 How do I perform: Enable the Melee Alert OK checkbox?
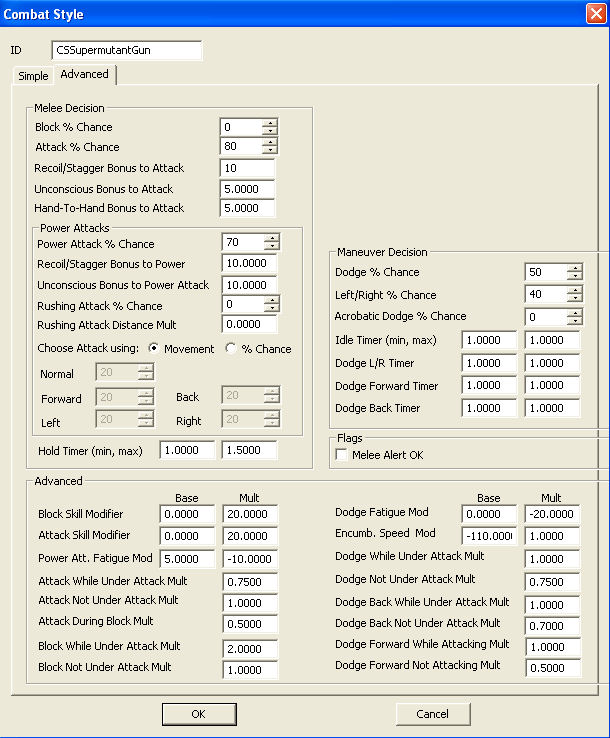[342, 455]
